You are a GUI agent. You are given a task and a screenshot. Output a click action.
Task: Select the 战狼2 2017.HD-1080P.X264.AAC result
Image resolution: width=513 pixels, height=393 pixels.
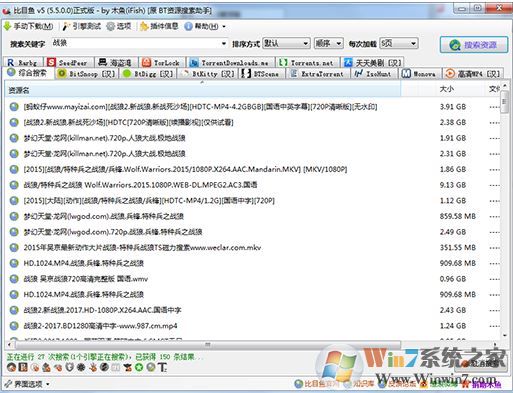tap(252, 310)
